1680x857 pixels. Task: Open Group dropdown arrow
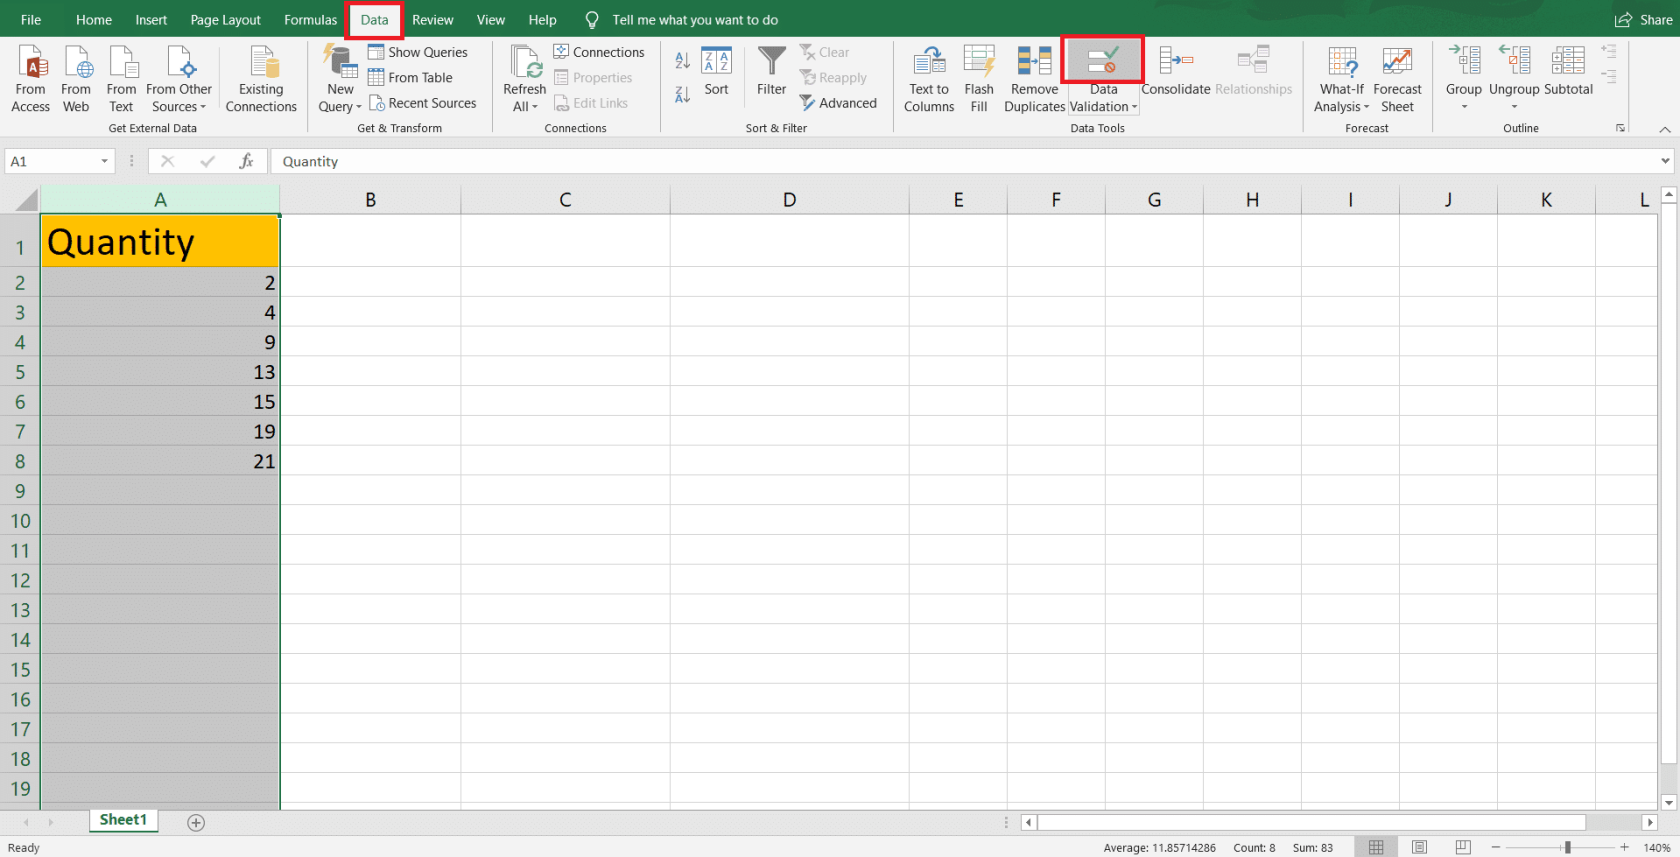[x=1464, y=107]
